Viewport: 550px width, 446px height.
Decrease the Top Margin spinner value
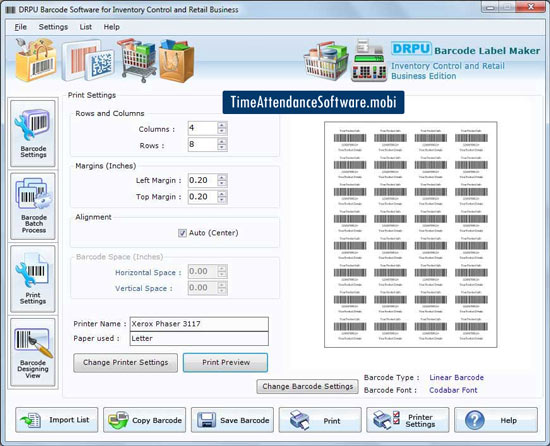(222, 200)
